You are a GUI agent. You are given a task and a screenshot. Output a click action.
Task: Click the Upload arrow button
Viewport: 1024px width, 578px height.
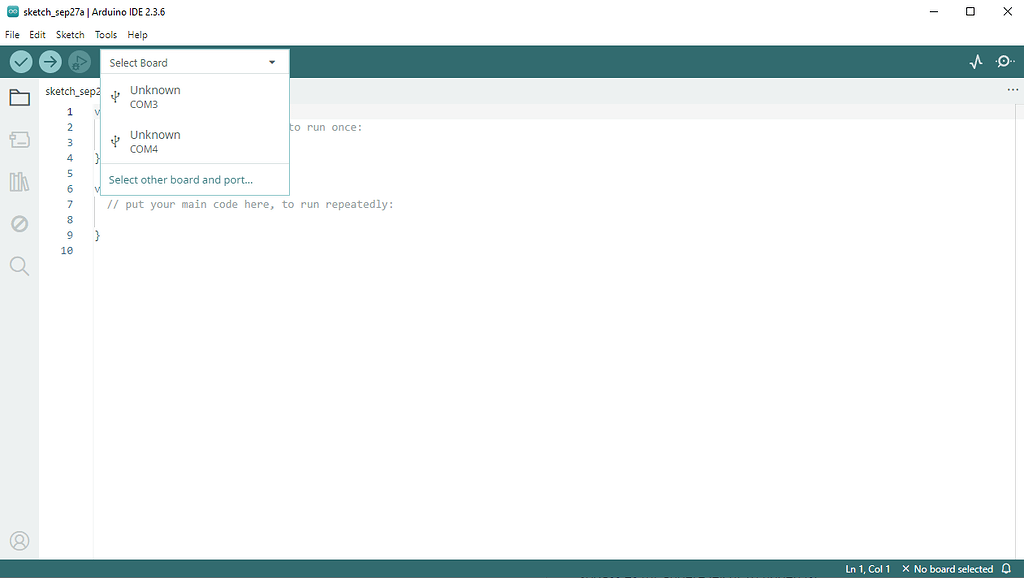pyautogui.click(x=50, y=62)
